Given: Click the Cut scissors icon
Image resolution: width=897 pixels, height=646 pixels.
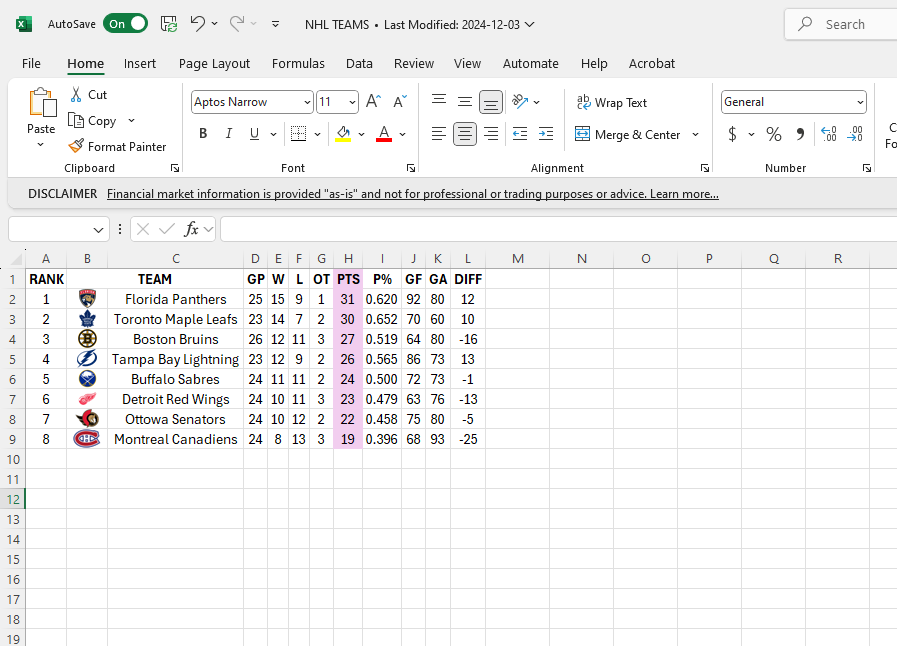Looking at the screenshot, I should (x=76, y=94).
